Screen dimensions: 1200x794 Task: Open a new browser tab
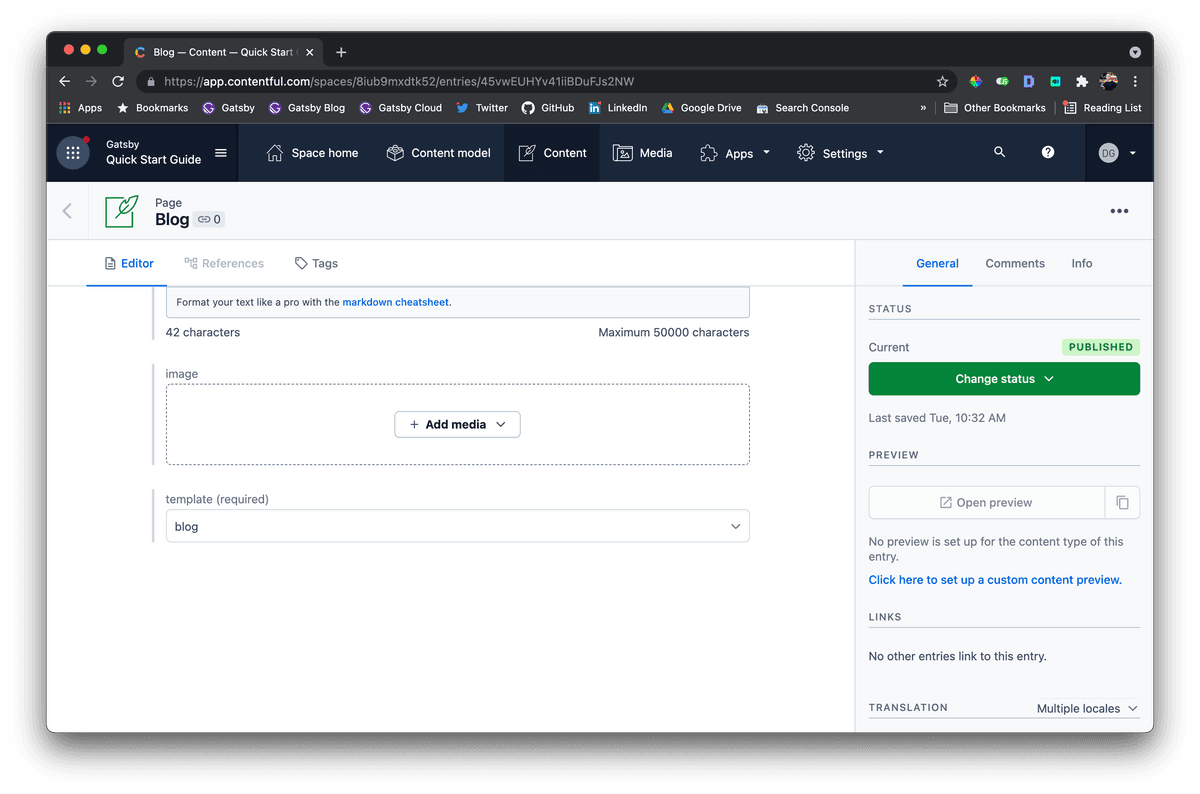tap(341, 52)
